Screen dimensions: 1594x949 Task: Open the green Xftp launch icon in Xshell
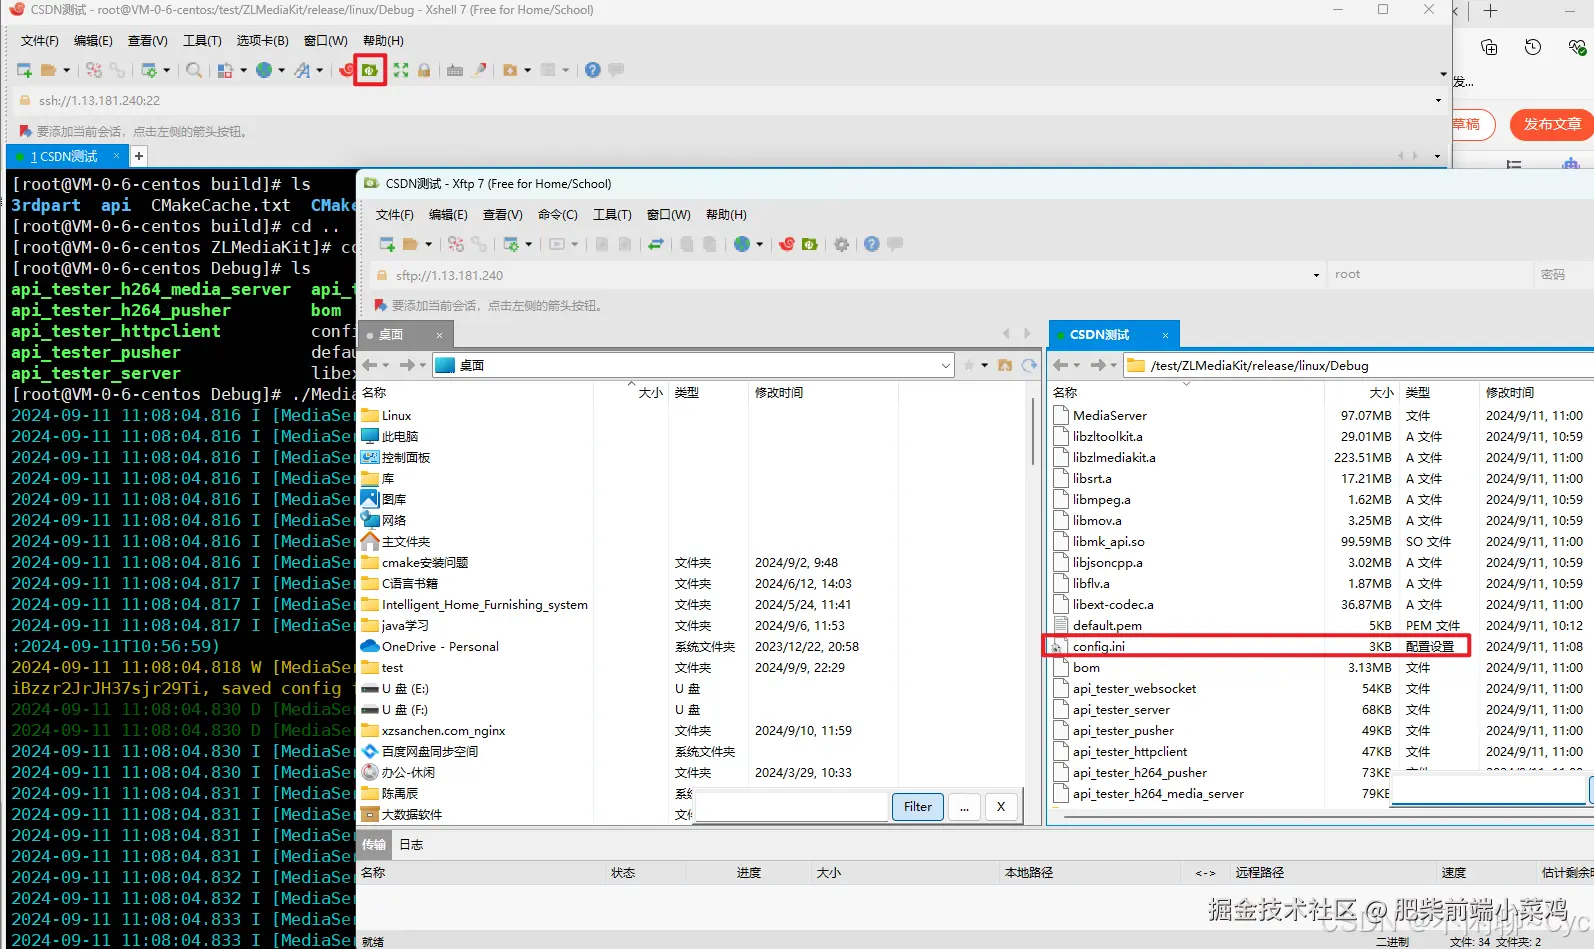pos(370,70)
